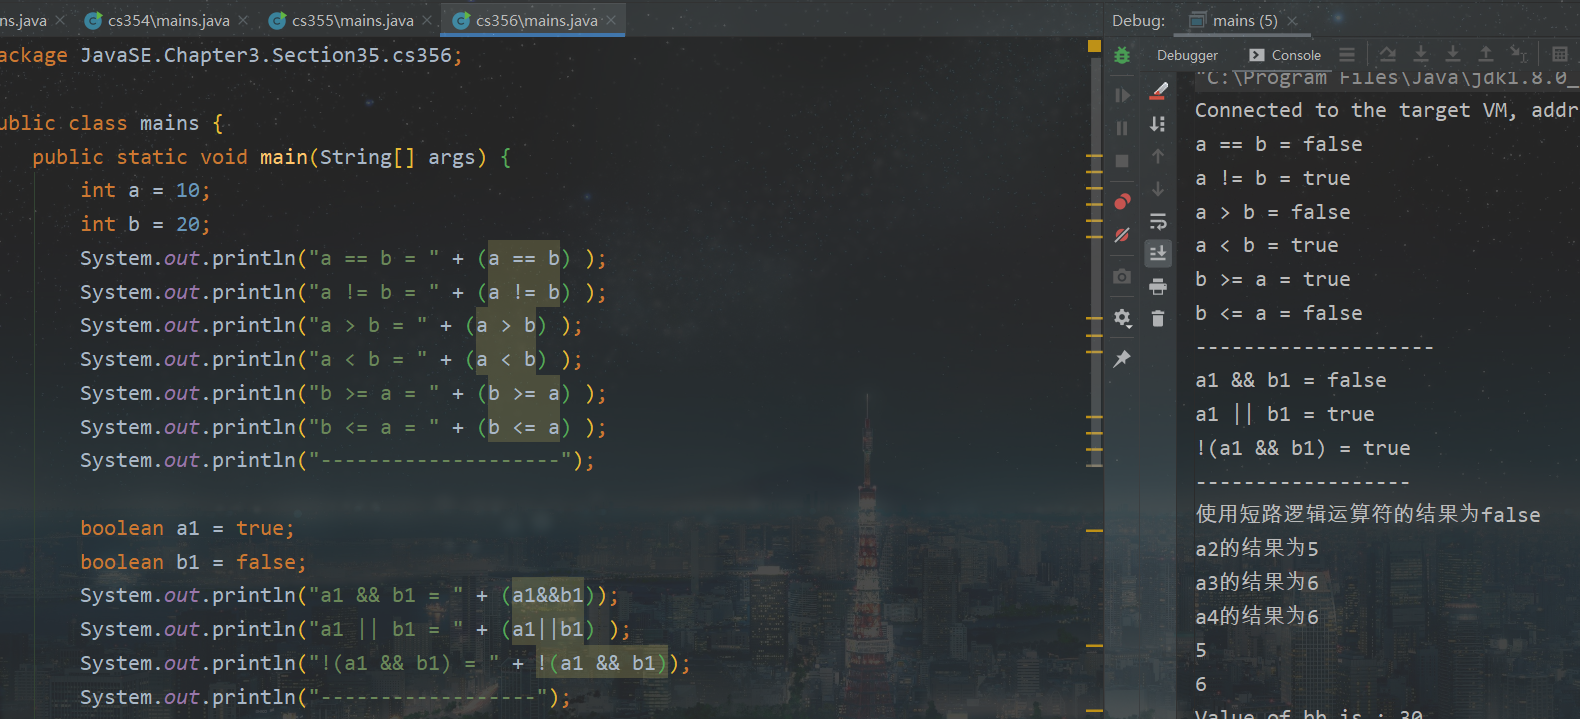1580x719 pixels.
Task: Click the console line 'a2的结果为5'
Action: click(1257, 548)
